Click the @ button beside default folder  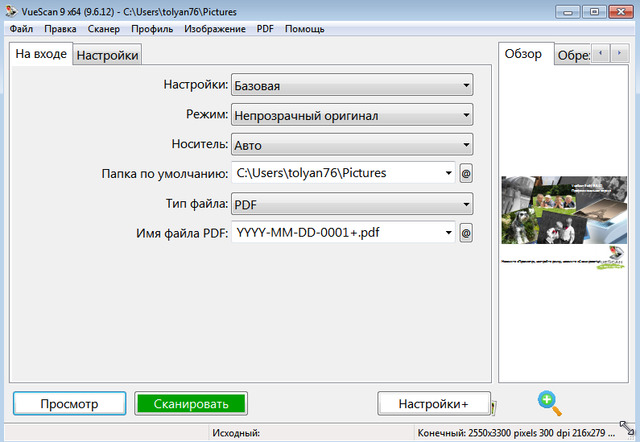[465, 174]
